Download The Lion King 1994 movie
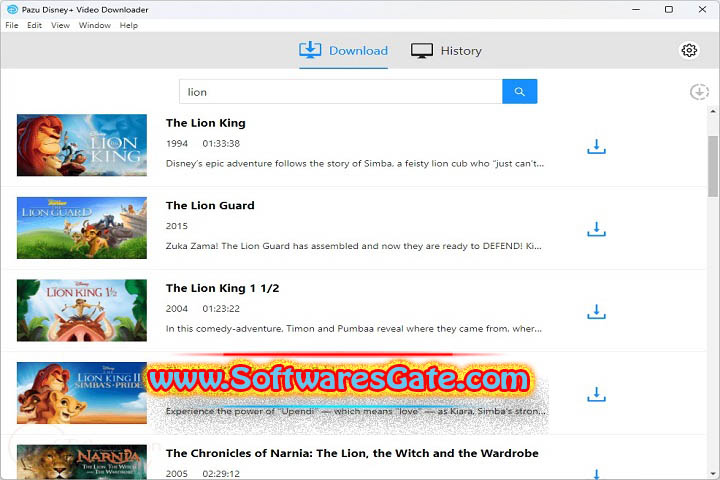Screen dimensions: 720x480 (x=596, y=147)
